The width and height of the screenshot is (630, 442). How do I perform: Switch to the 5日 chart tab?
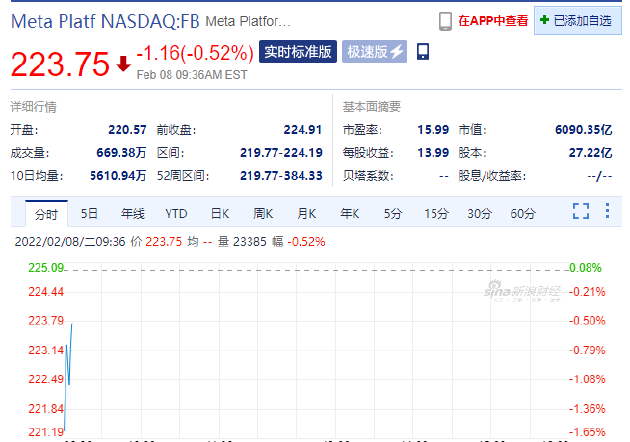tap(89, 213)
